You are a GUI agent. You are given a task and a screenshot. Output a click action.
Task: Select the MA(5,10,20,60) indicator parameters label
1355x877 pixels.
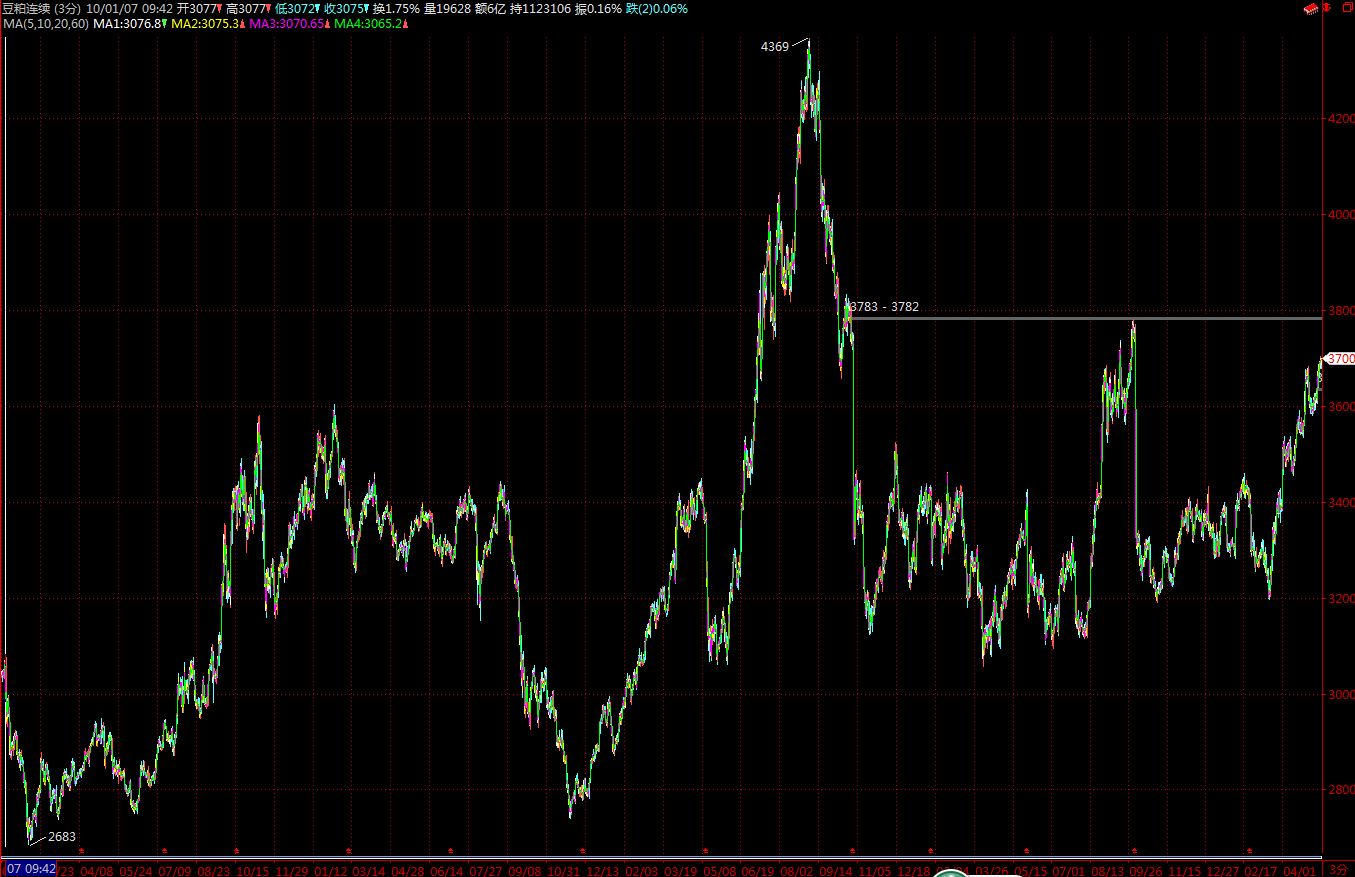click(45, 23)
